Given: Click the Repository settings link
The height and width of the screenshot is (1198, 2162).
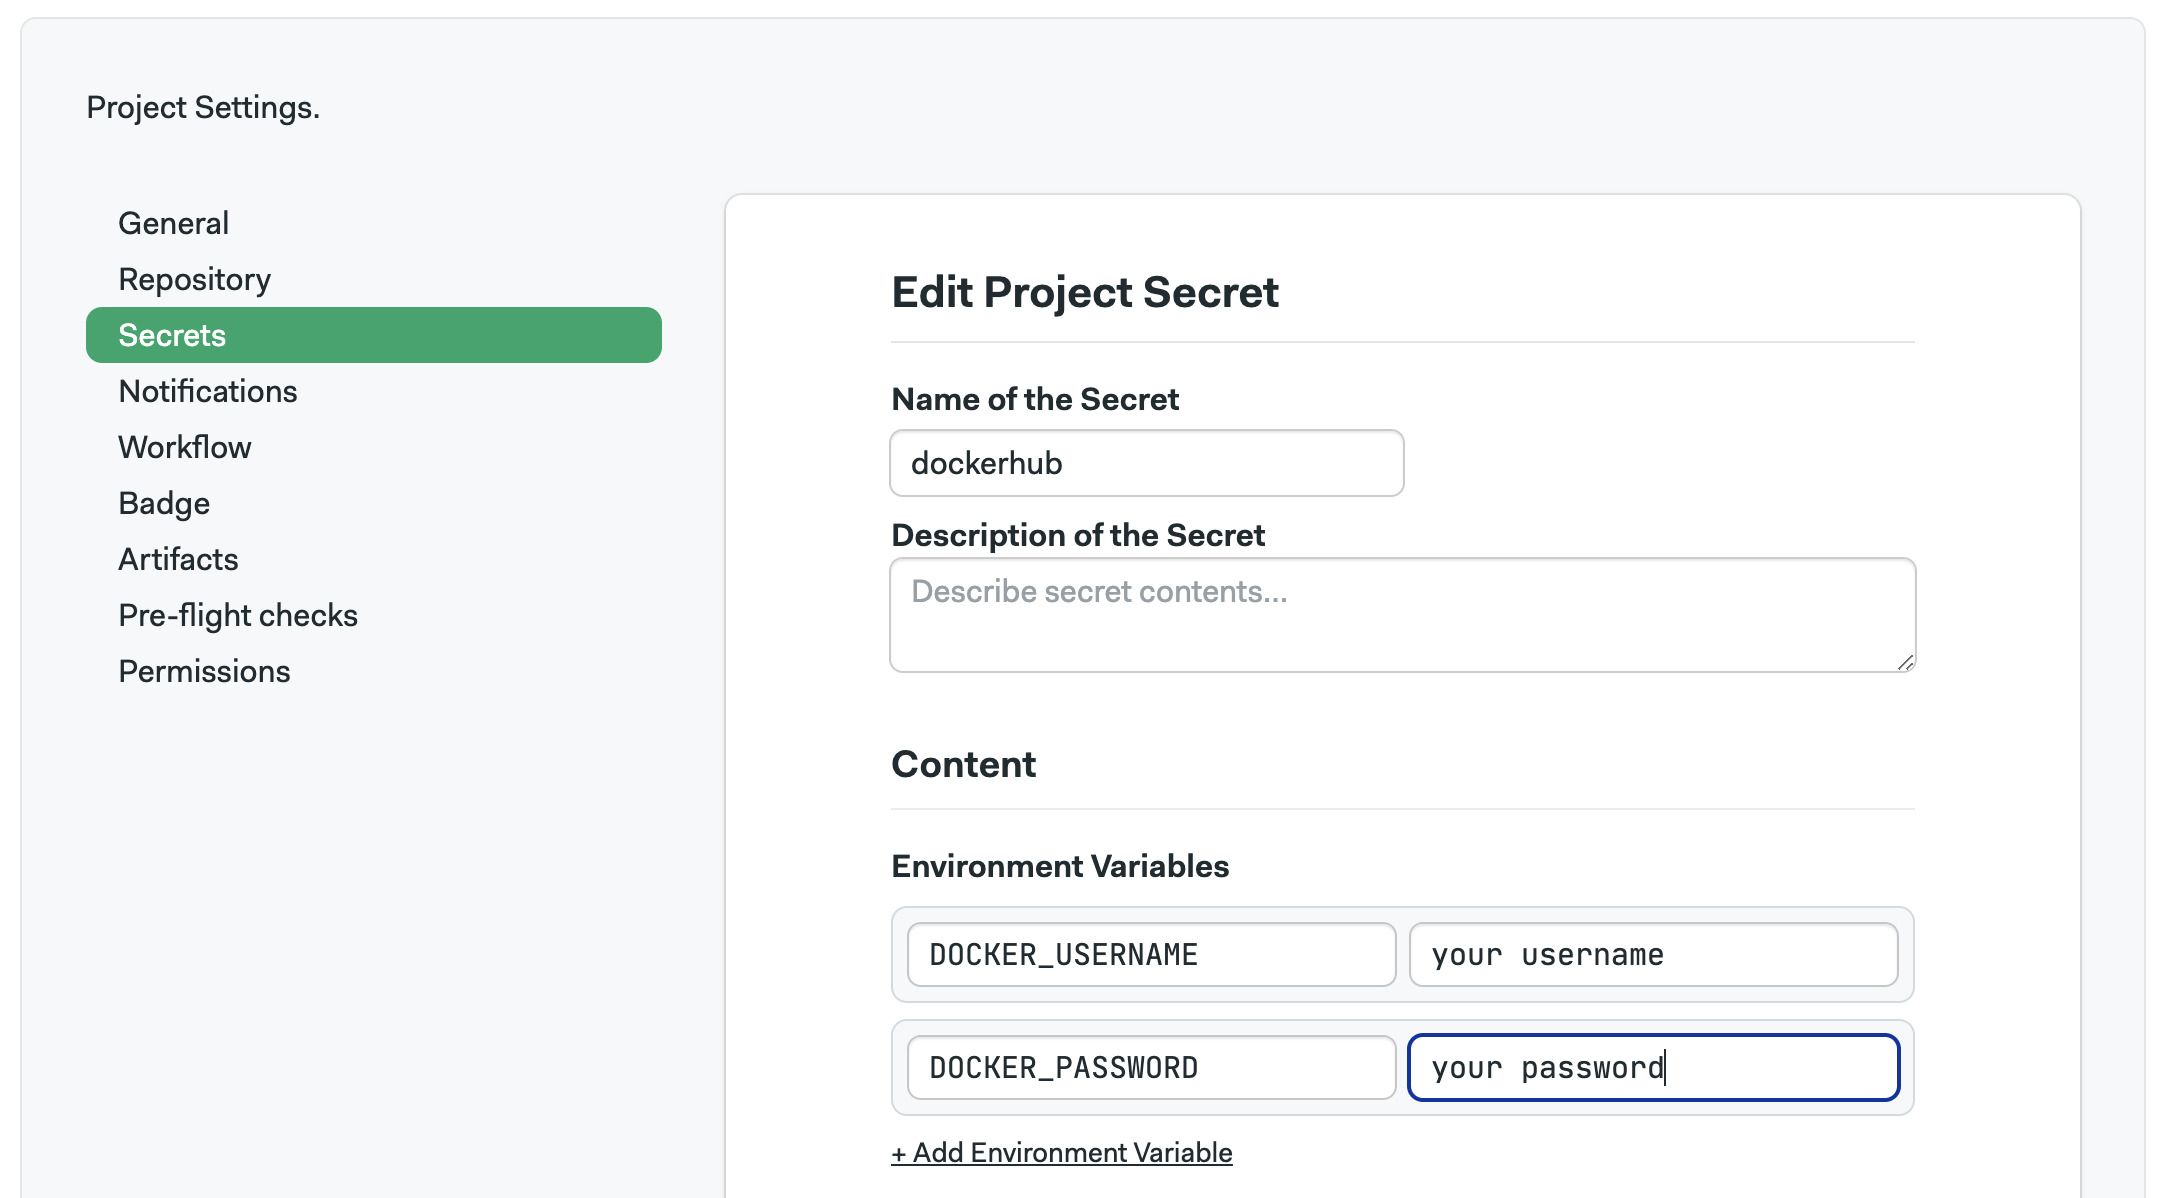Looking at the screenshot, I should pyautogui.click(x=195, y=279).
